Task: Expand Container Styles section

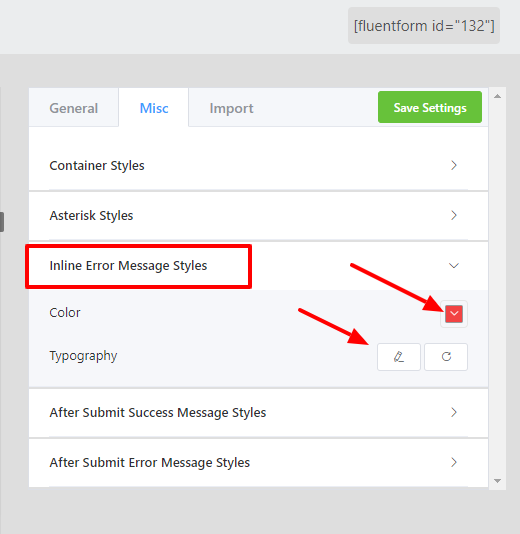Action: coord(258,166)
